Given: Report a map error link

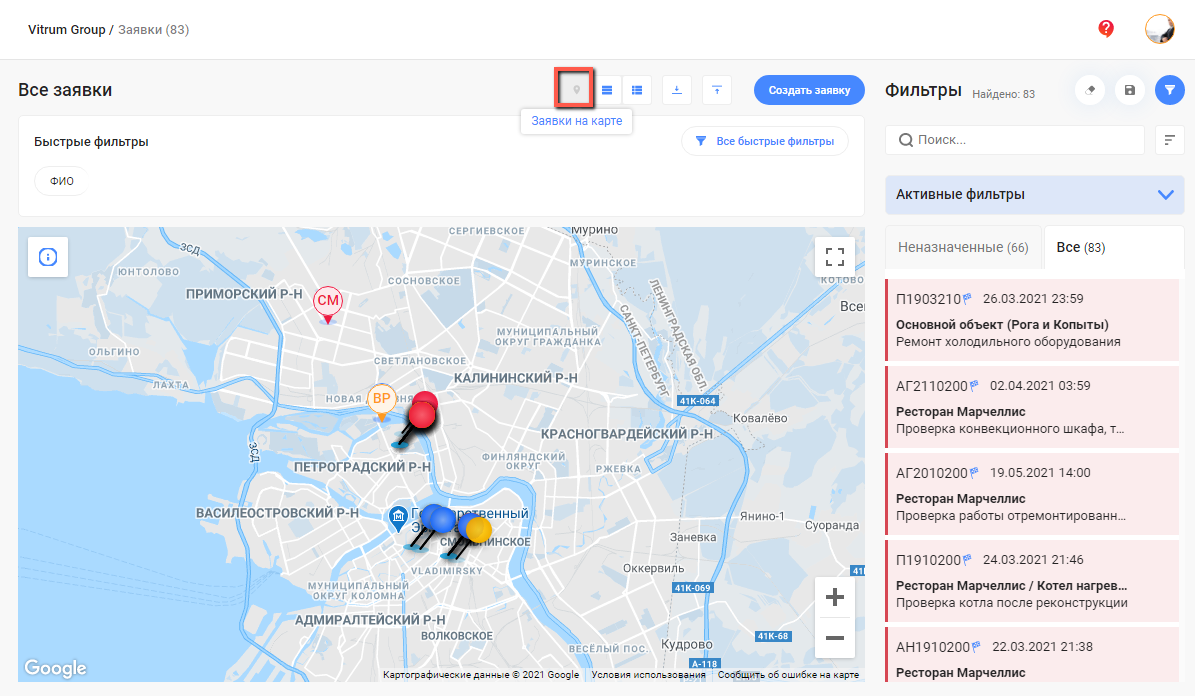Looking at the screenshot, I should (788, 675).
